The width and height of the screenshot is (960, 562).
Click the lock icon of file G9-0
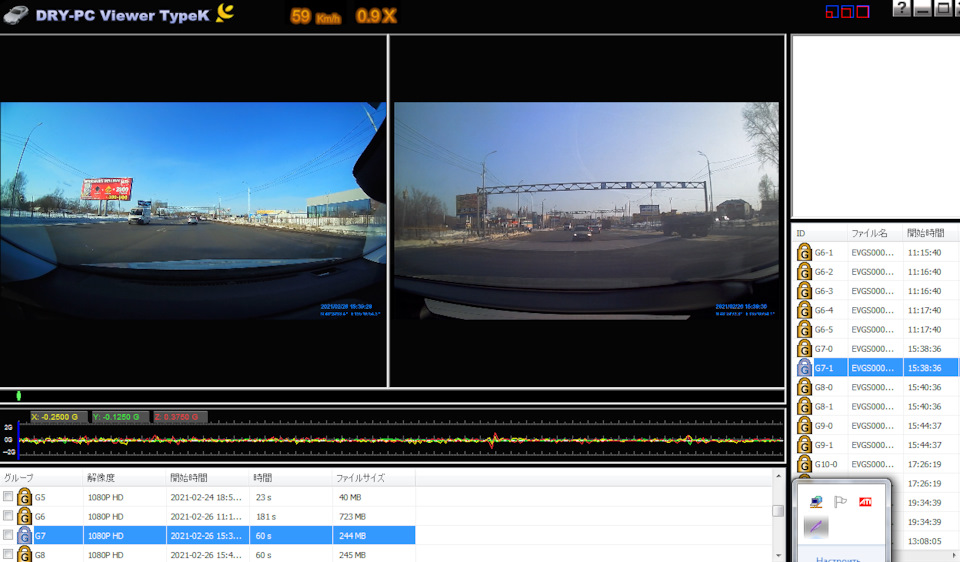[804, 426]
